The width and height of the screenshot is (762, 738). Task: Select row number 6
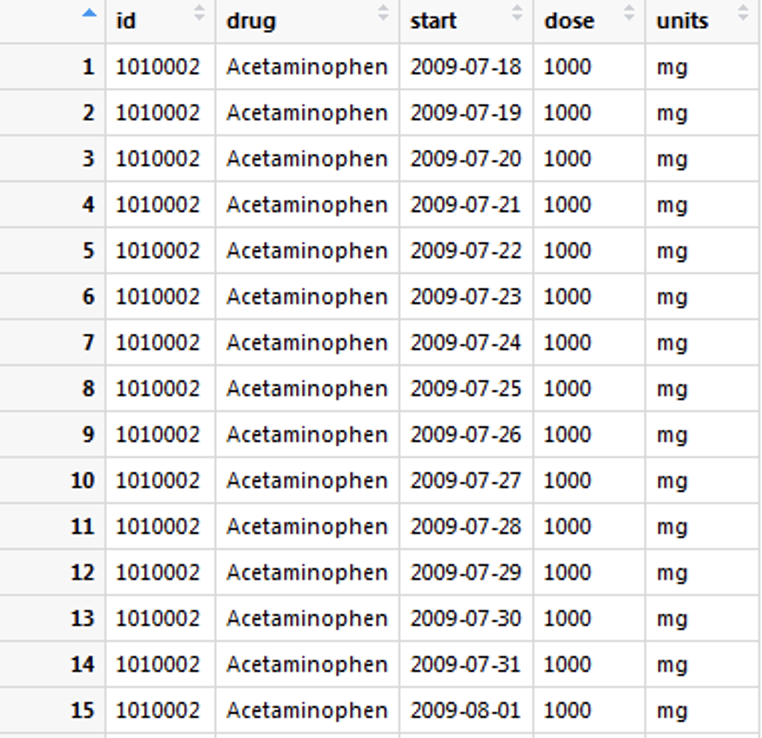(88, 297)
